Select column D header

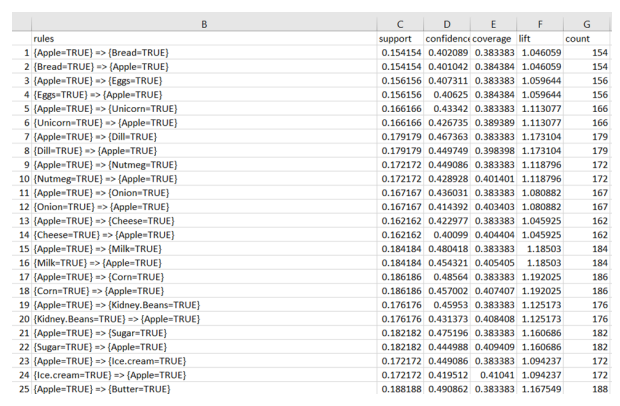pyautogui.click(x=447, y=25)
